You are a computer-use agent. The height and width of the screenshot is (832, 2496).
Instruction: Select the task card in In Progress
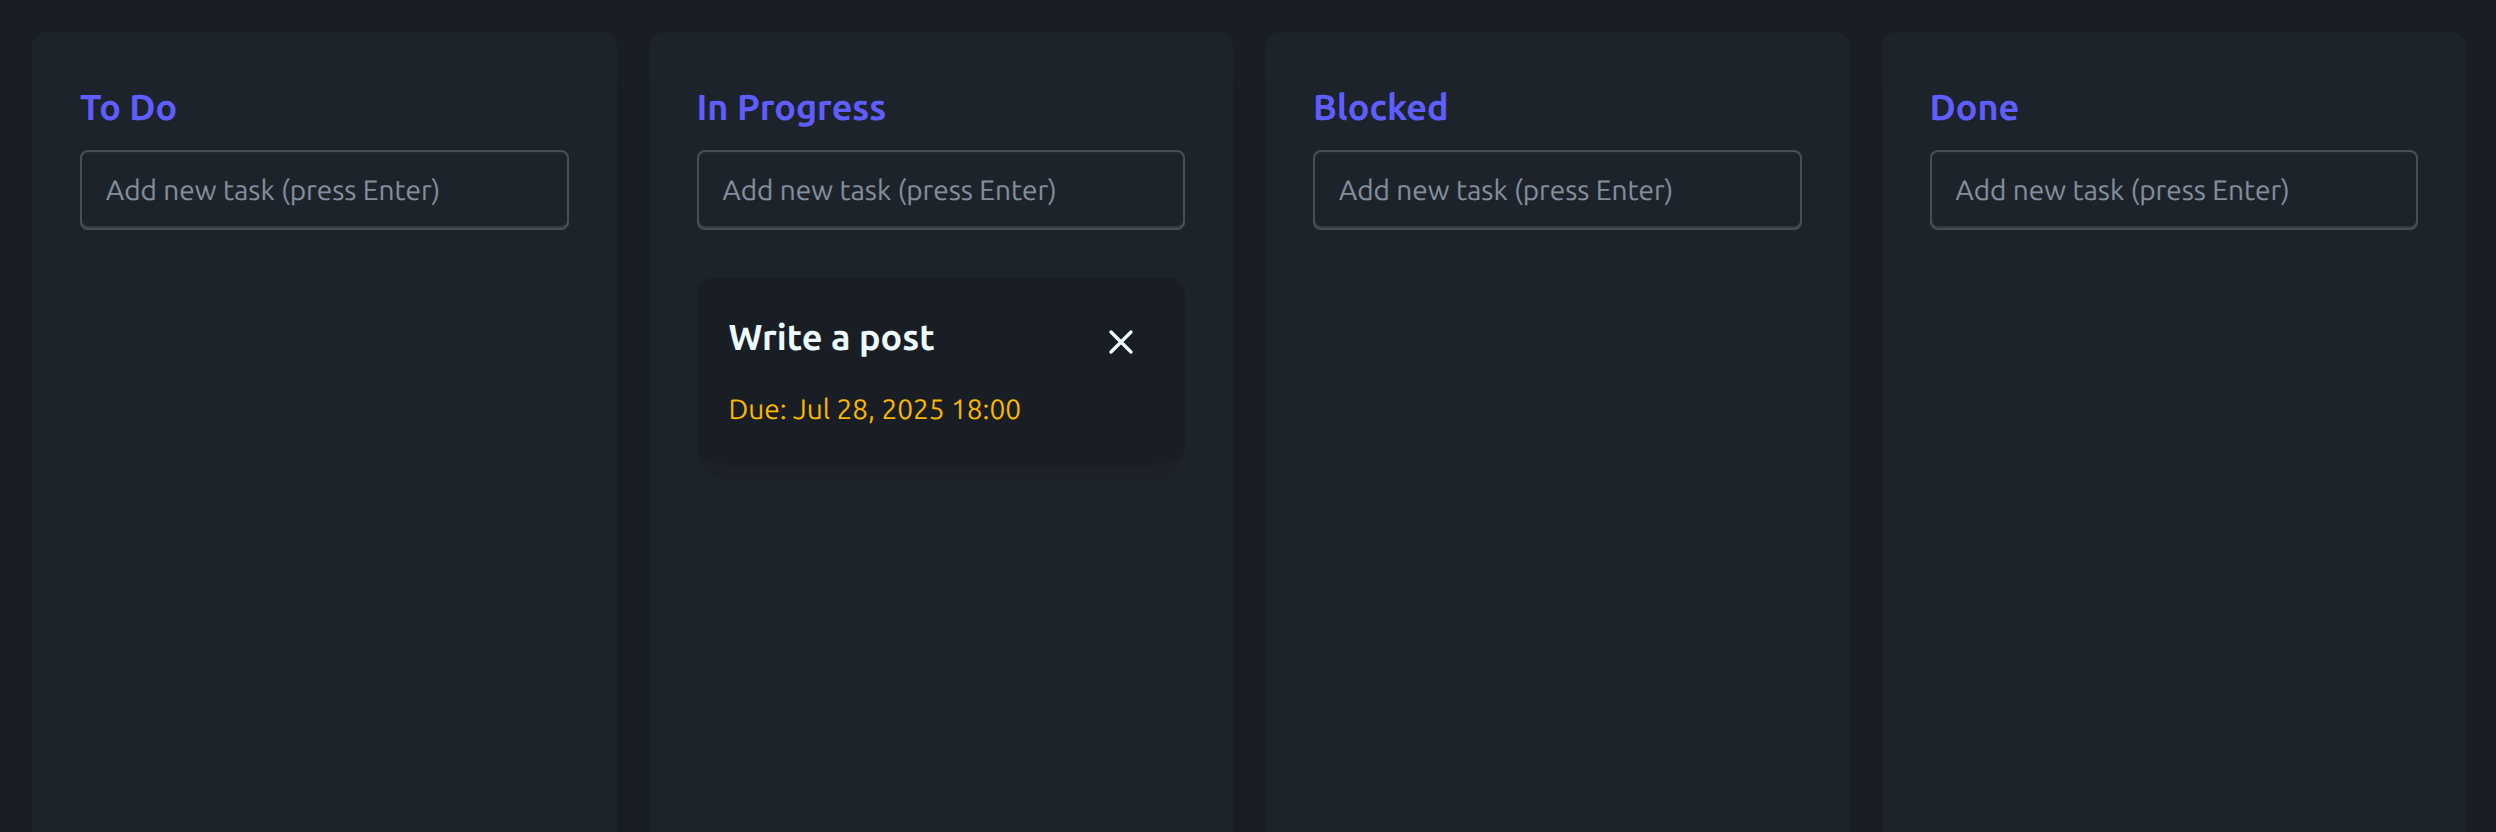coord(941,370)
